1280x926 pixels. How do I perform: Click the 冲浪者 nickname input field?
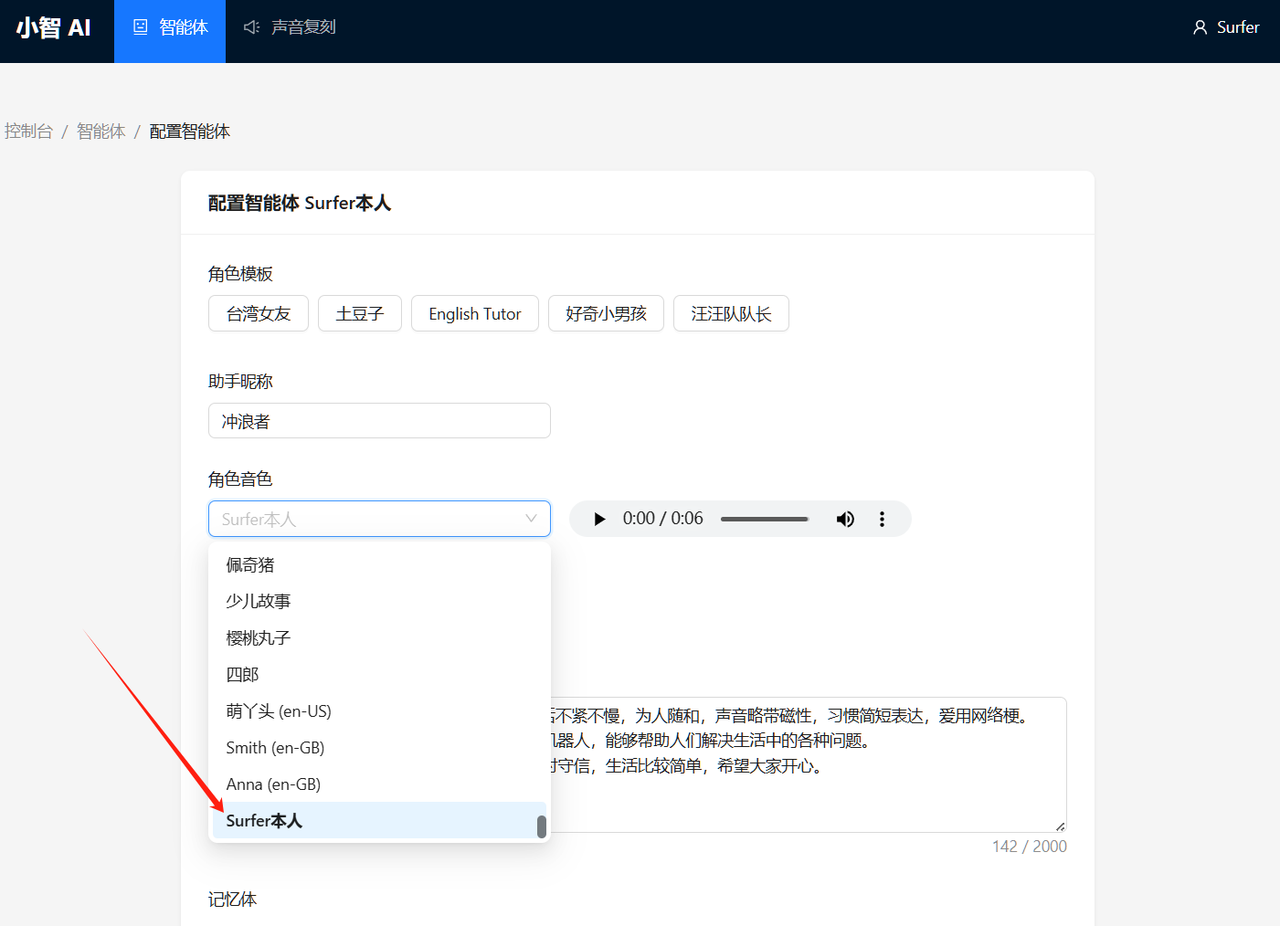(379, 420)
